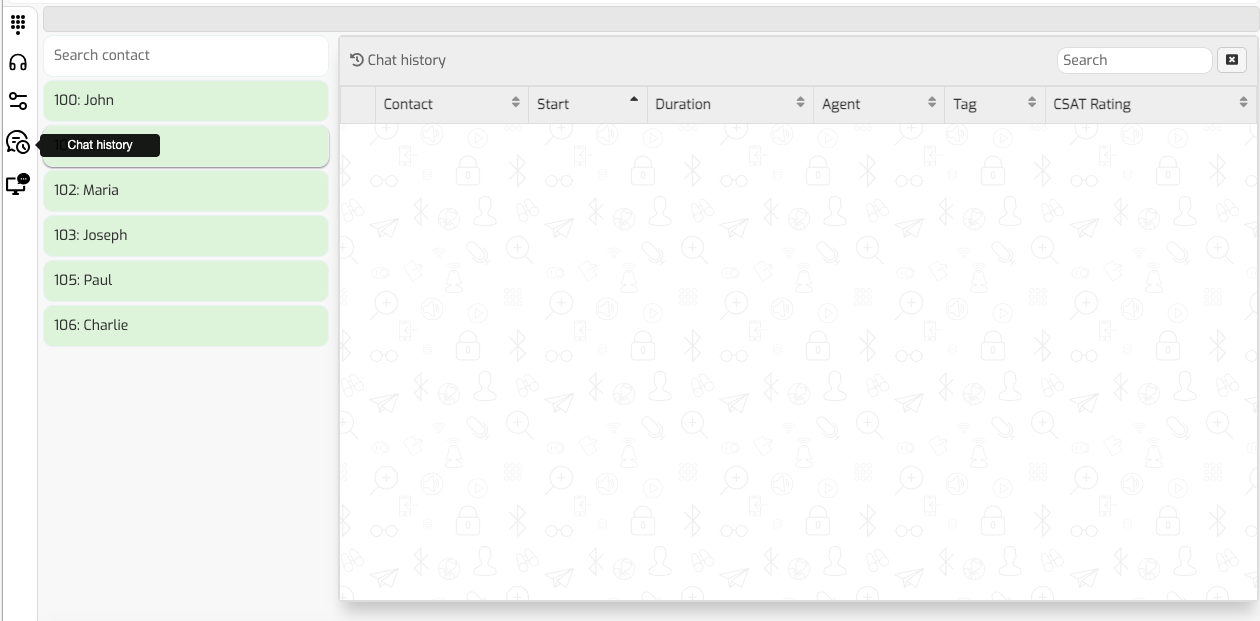1260x621 pixels.
Task: Close the Chat history panel
Action: (x=1231, y=60)
